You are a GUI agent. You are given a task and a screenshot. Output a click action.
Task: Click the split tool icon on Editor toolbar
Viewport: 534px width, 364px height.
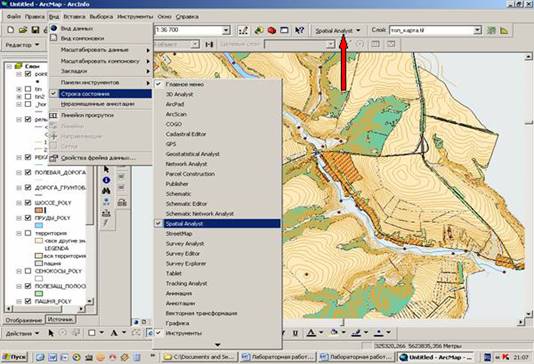pos(209,44)
